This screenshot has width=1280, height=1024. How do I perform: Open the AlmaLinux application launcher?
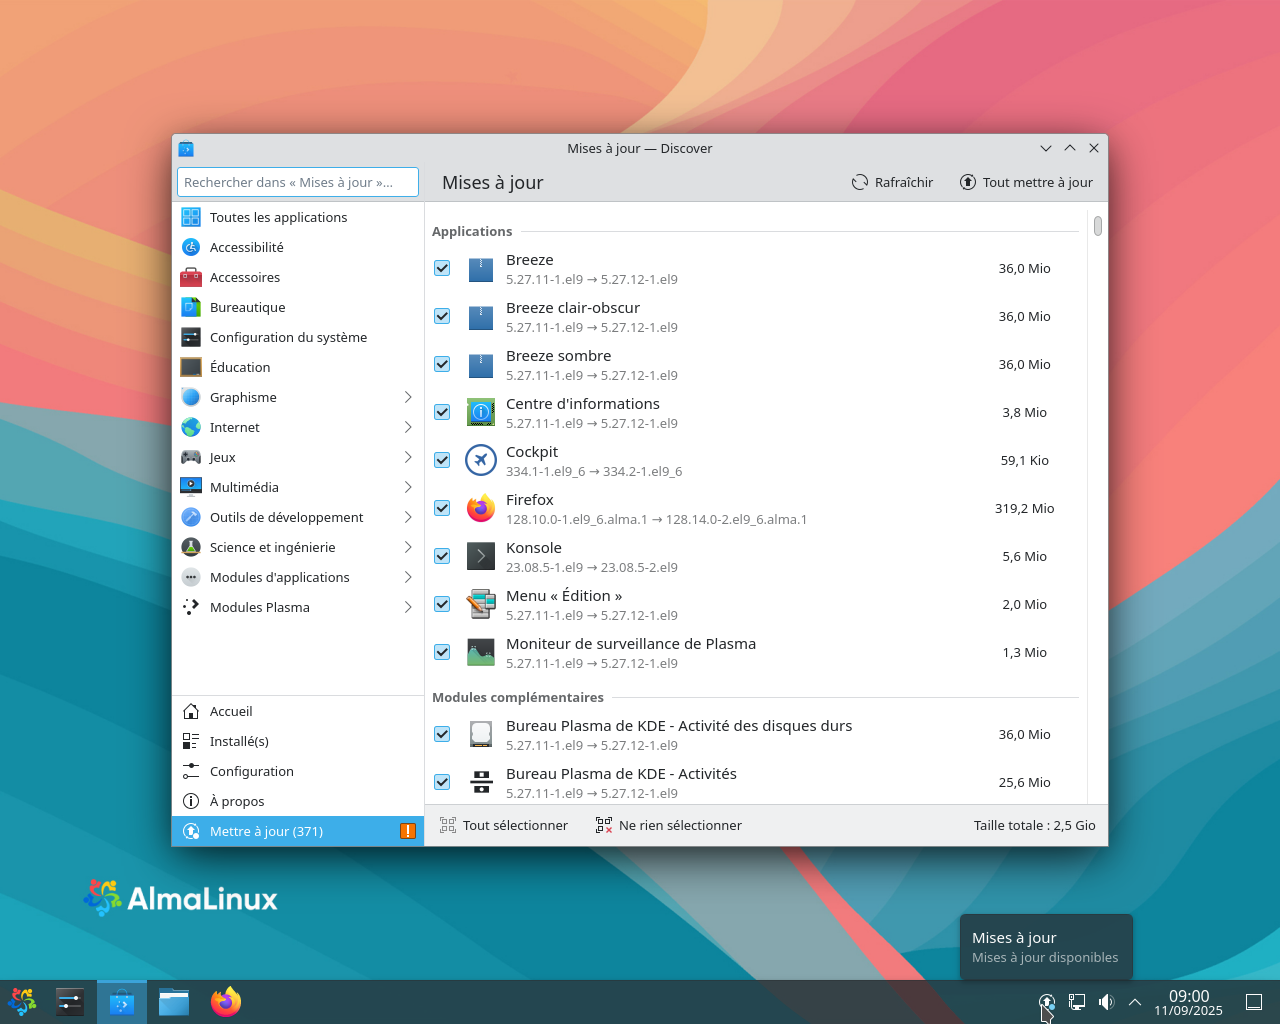click(22, 1002)
